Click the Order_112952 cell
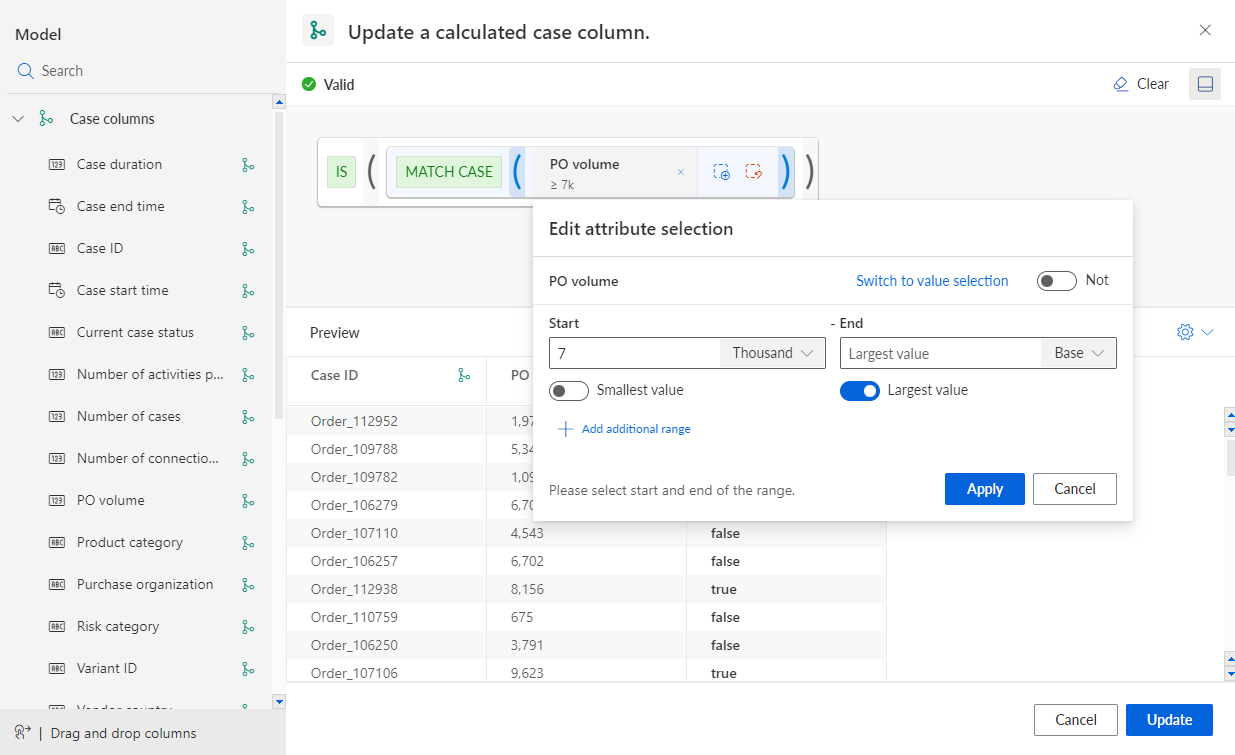Viewport: 1235px width, 755px height. click(x=354, y=421)
